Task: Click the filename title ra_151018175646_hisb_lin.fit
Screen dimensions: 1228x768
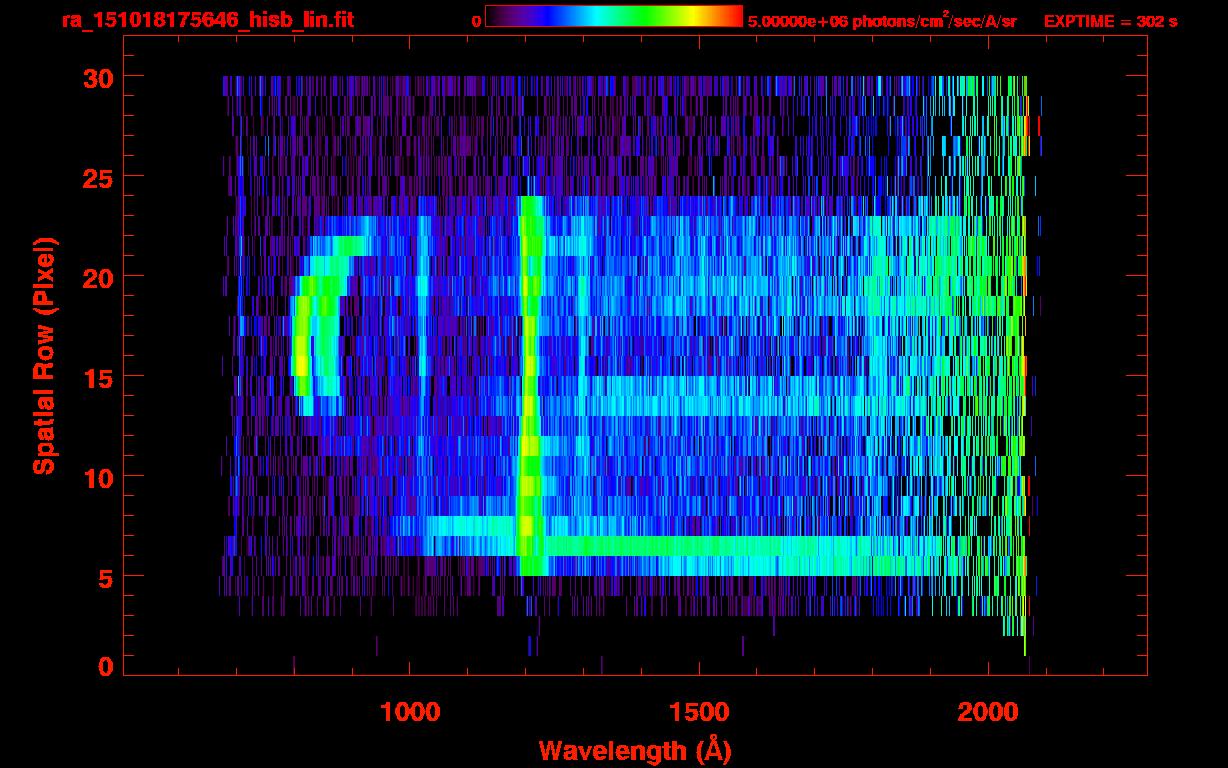Action: pyautogui.click(x=208, y=20)
